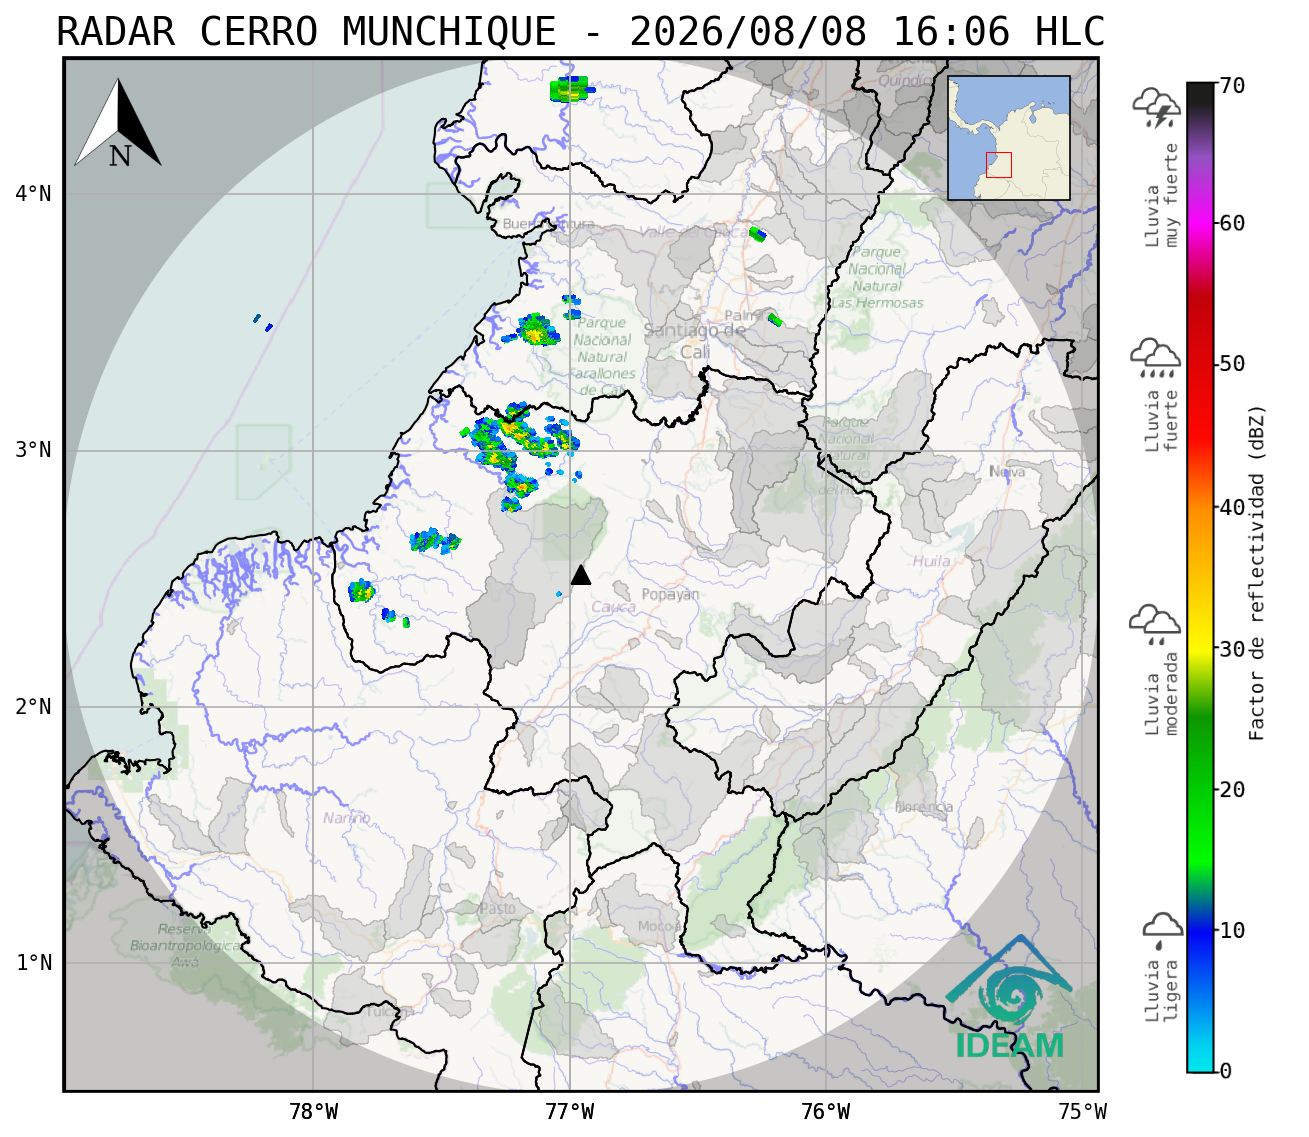Screen dimensions: 1309x1137
Task: Click the reflectivity color bar at 50 dBZ
Action: click(x=1200, y=365)
